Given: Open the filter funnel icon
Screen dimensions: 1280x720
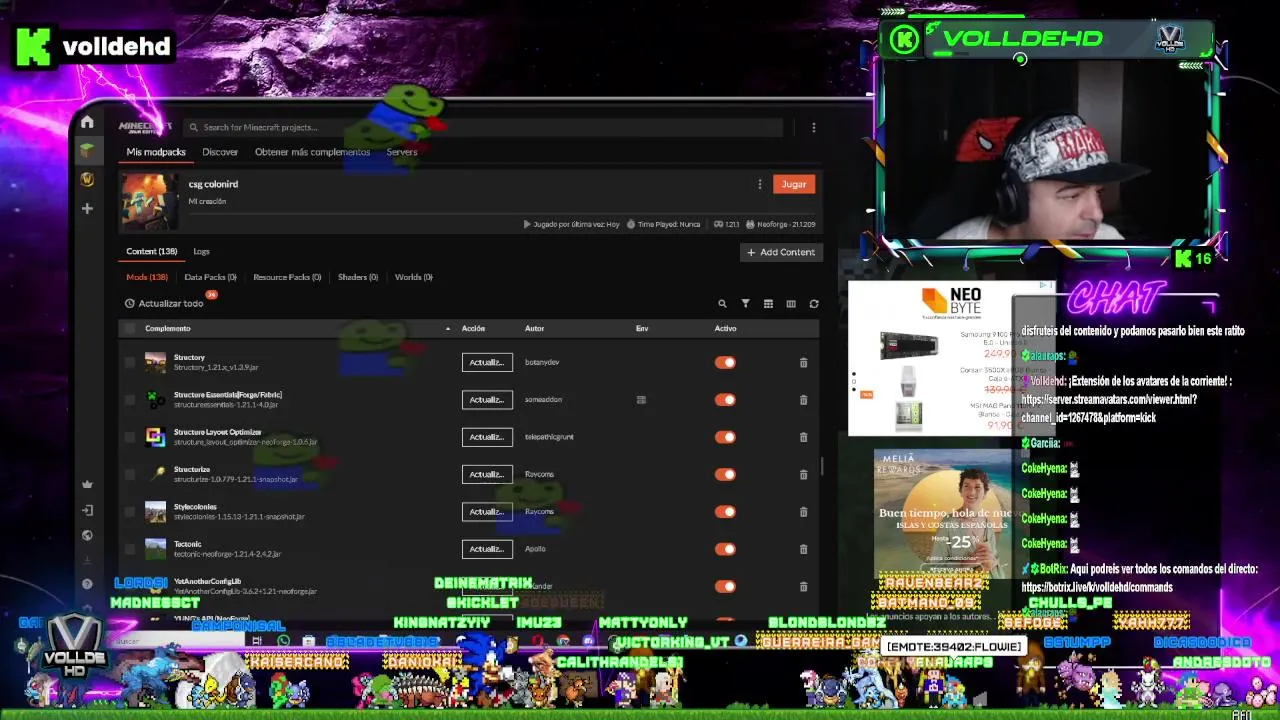Looking at the screenshot, I should (x=745, y=304).
